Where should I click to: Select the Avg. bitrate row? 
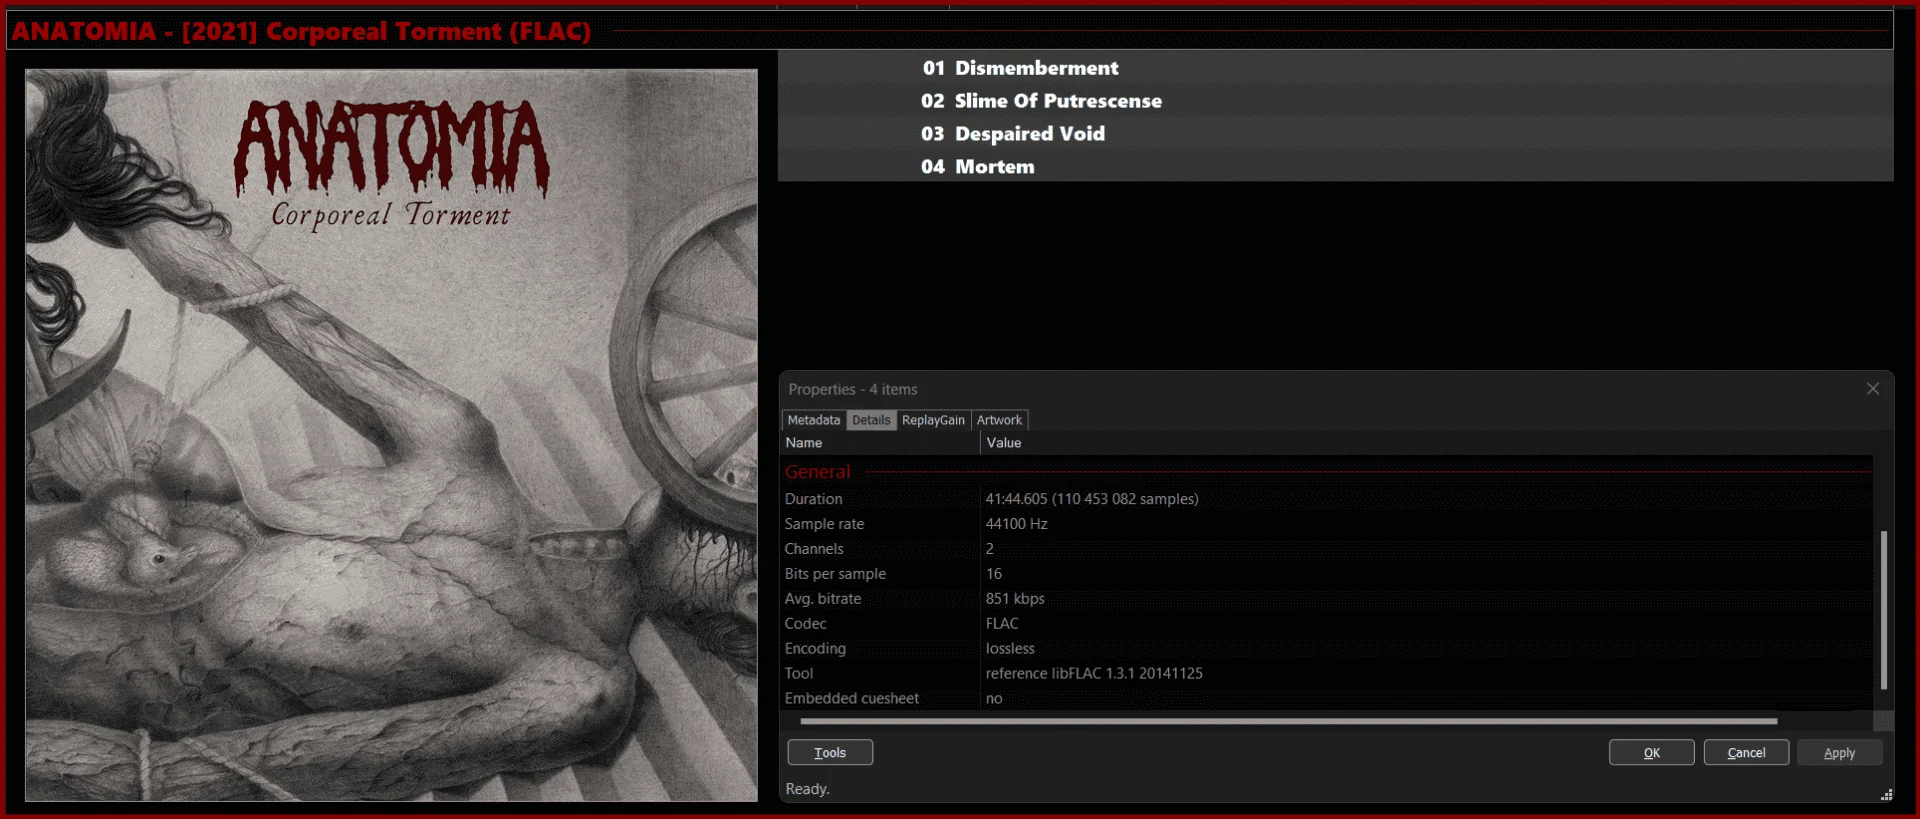pos(1326,599)
